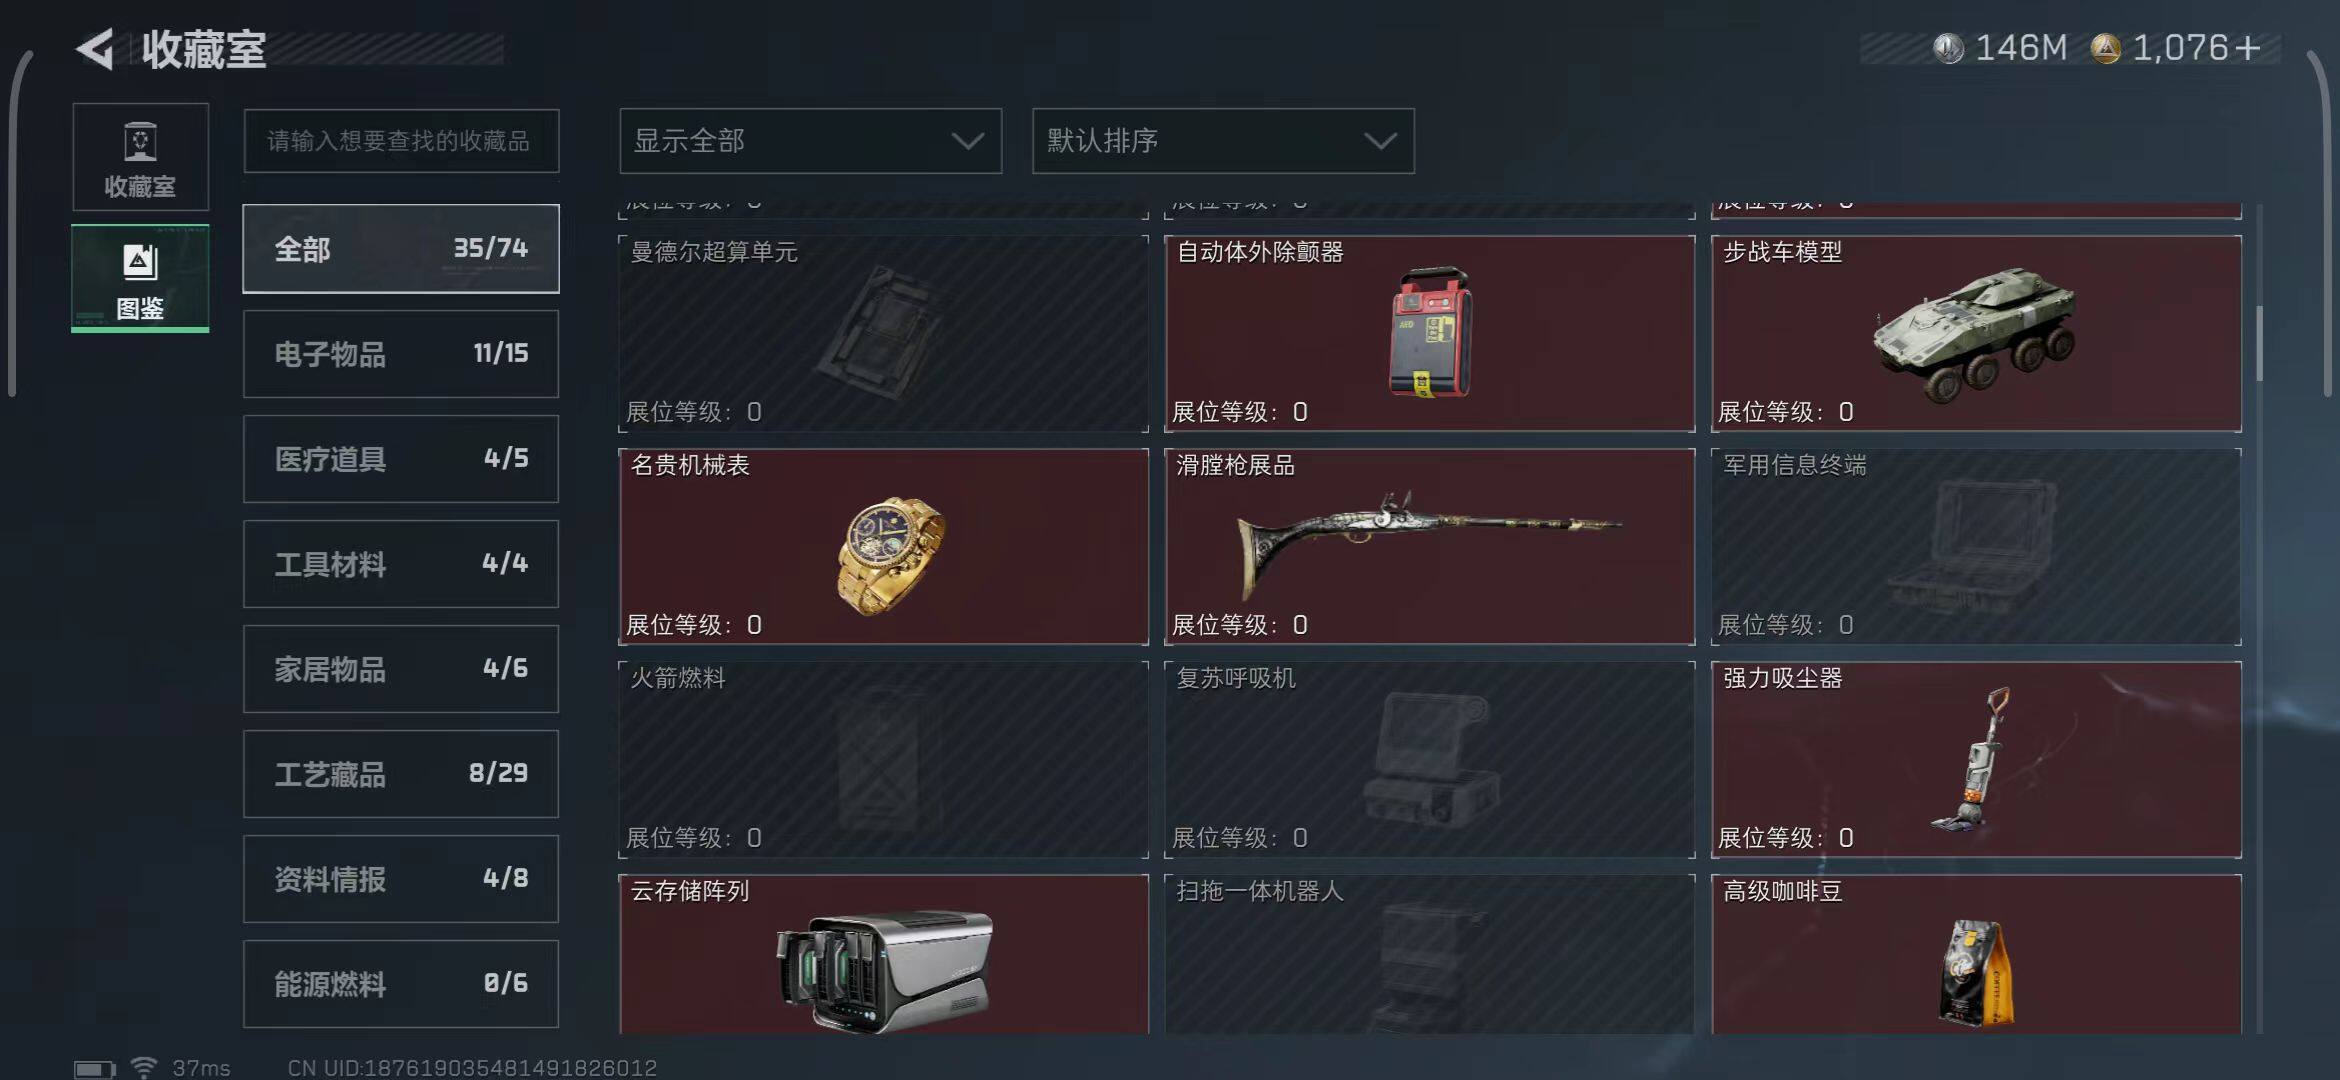The height and width of the screenshot is (1080, 2340).
Task: Select the 滑膛枪展品 musket item
Action: [x=1430, y=546]
